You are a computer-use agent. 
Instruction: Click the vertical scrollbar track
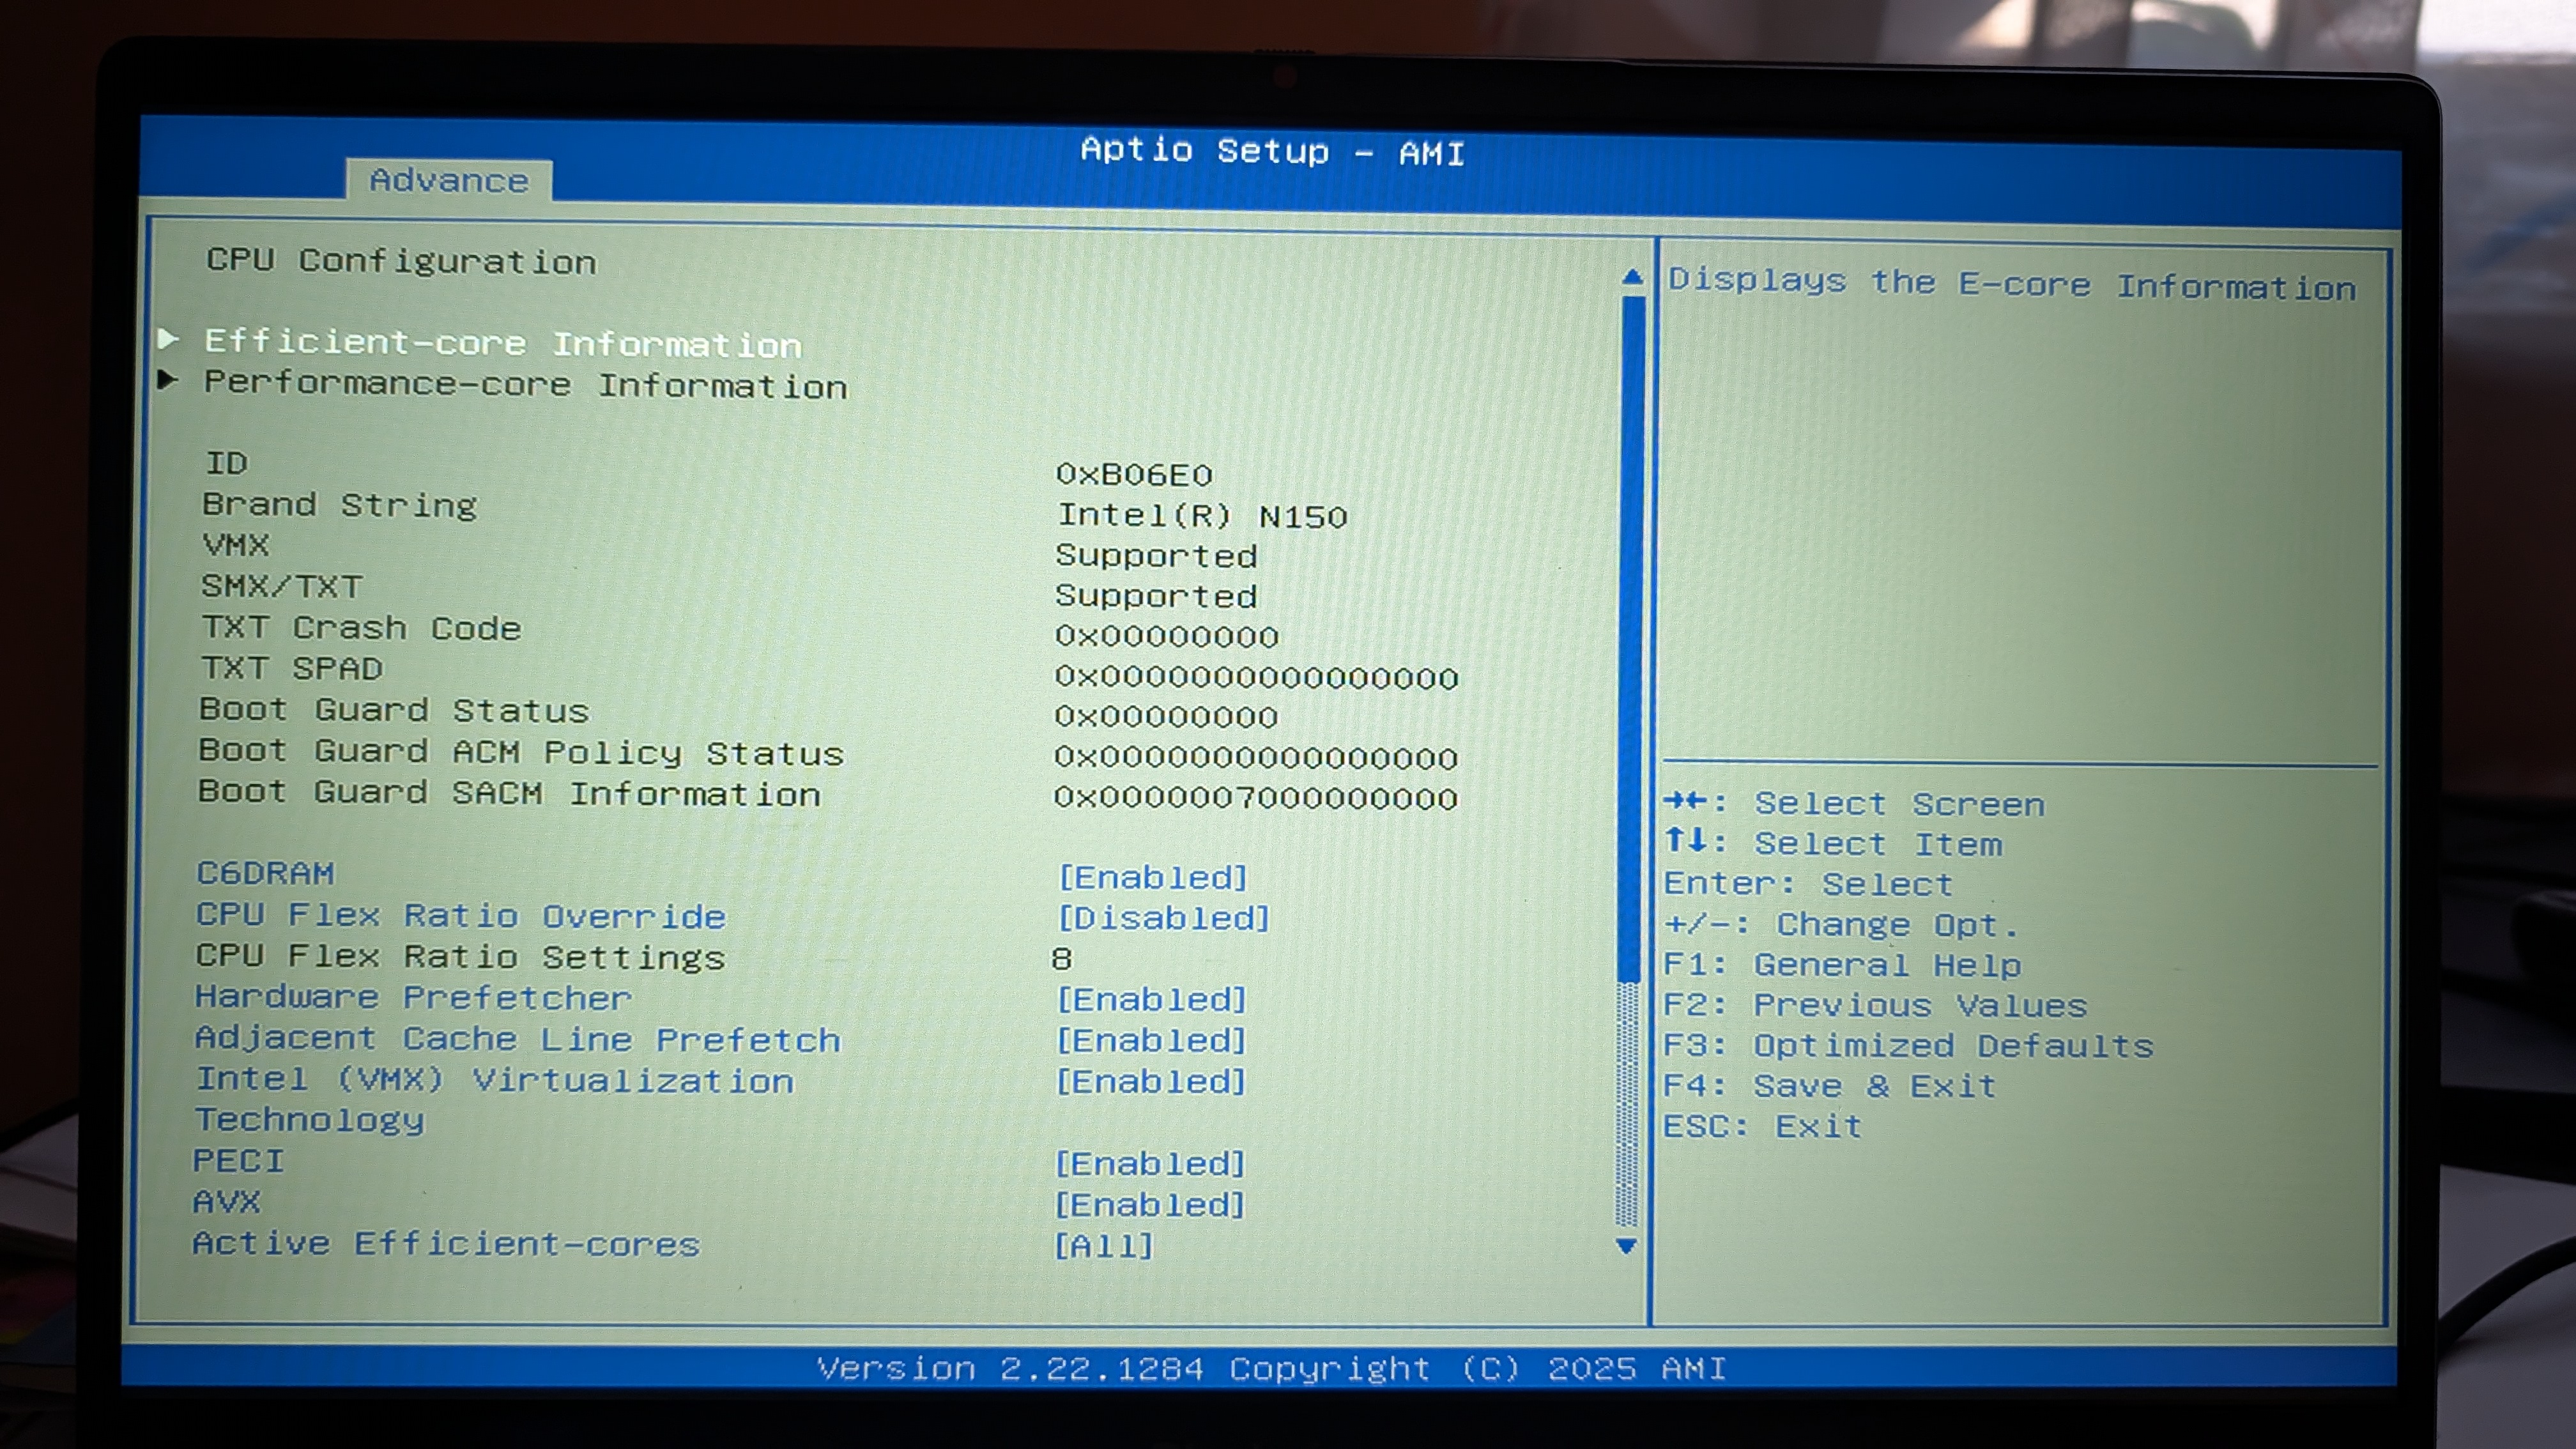[x=1628, y=1100]
